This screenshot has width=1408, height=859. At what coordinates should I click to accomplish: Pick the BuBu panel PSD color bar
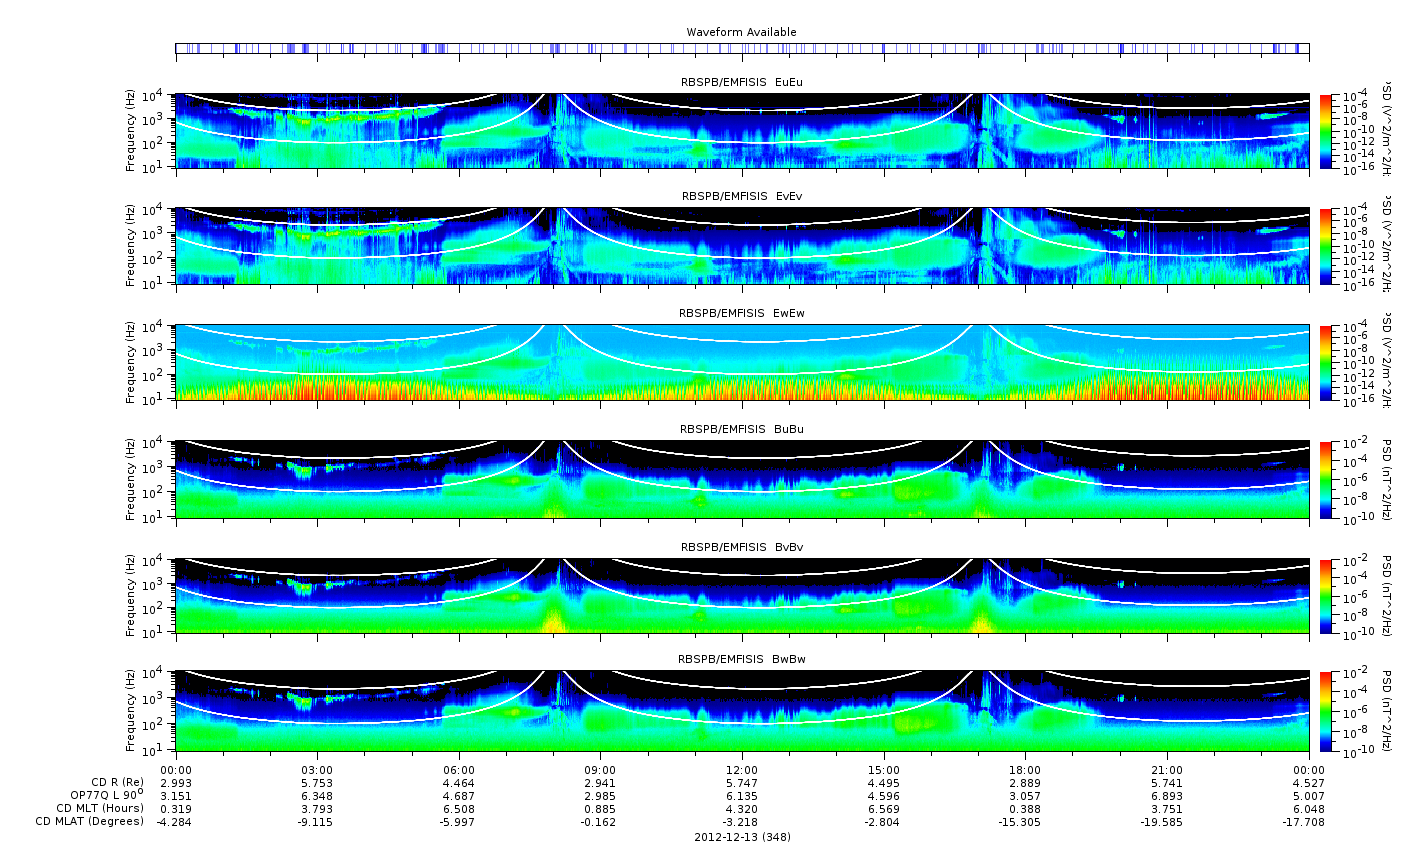pyautogui.click(x=1326, y=479)
